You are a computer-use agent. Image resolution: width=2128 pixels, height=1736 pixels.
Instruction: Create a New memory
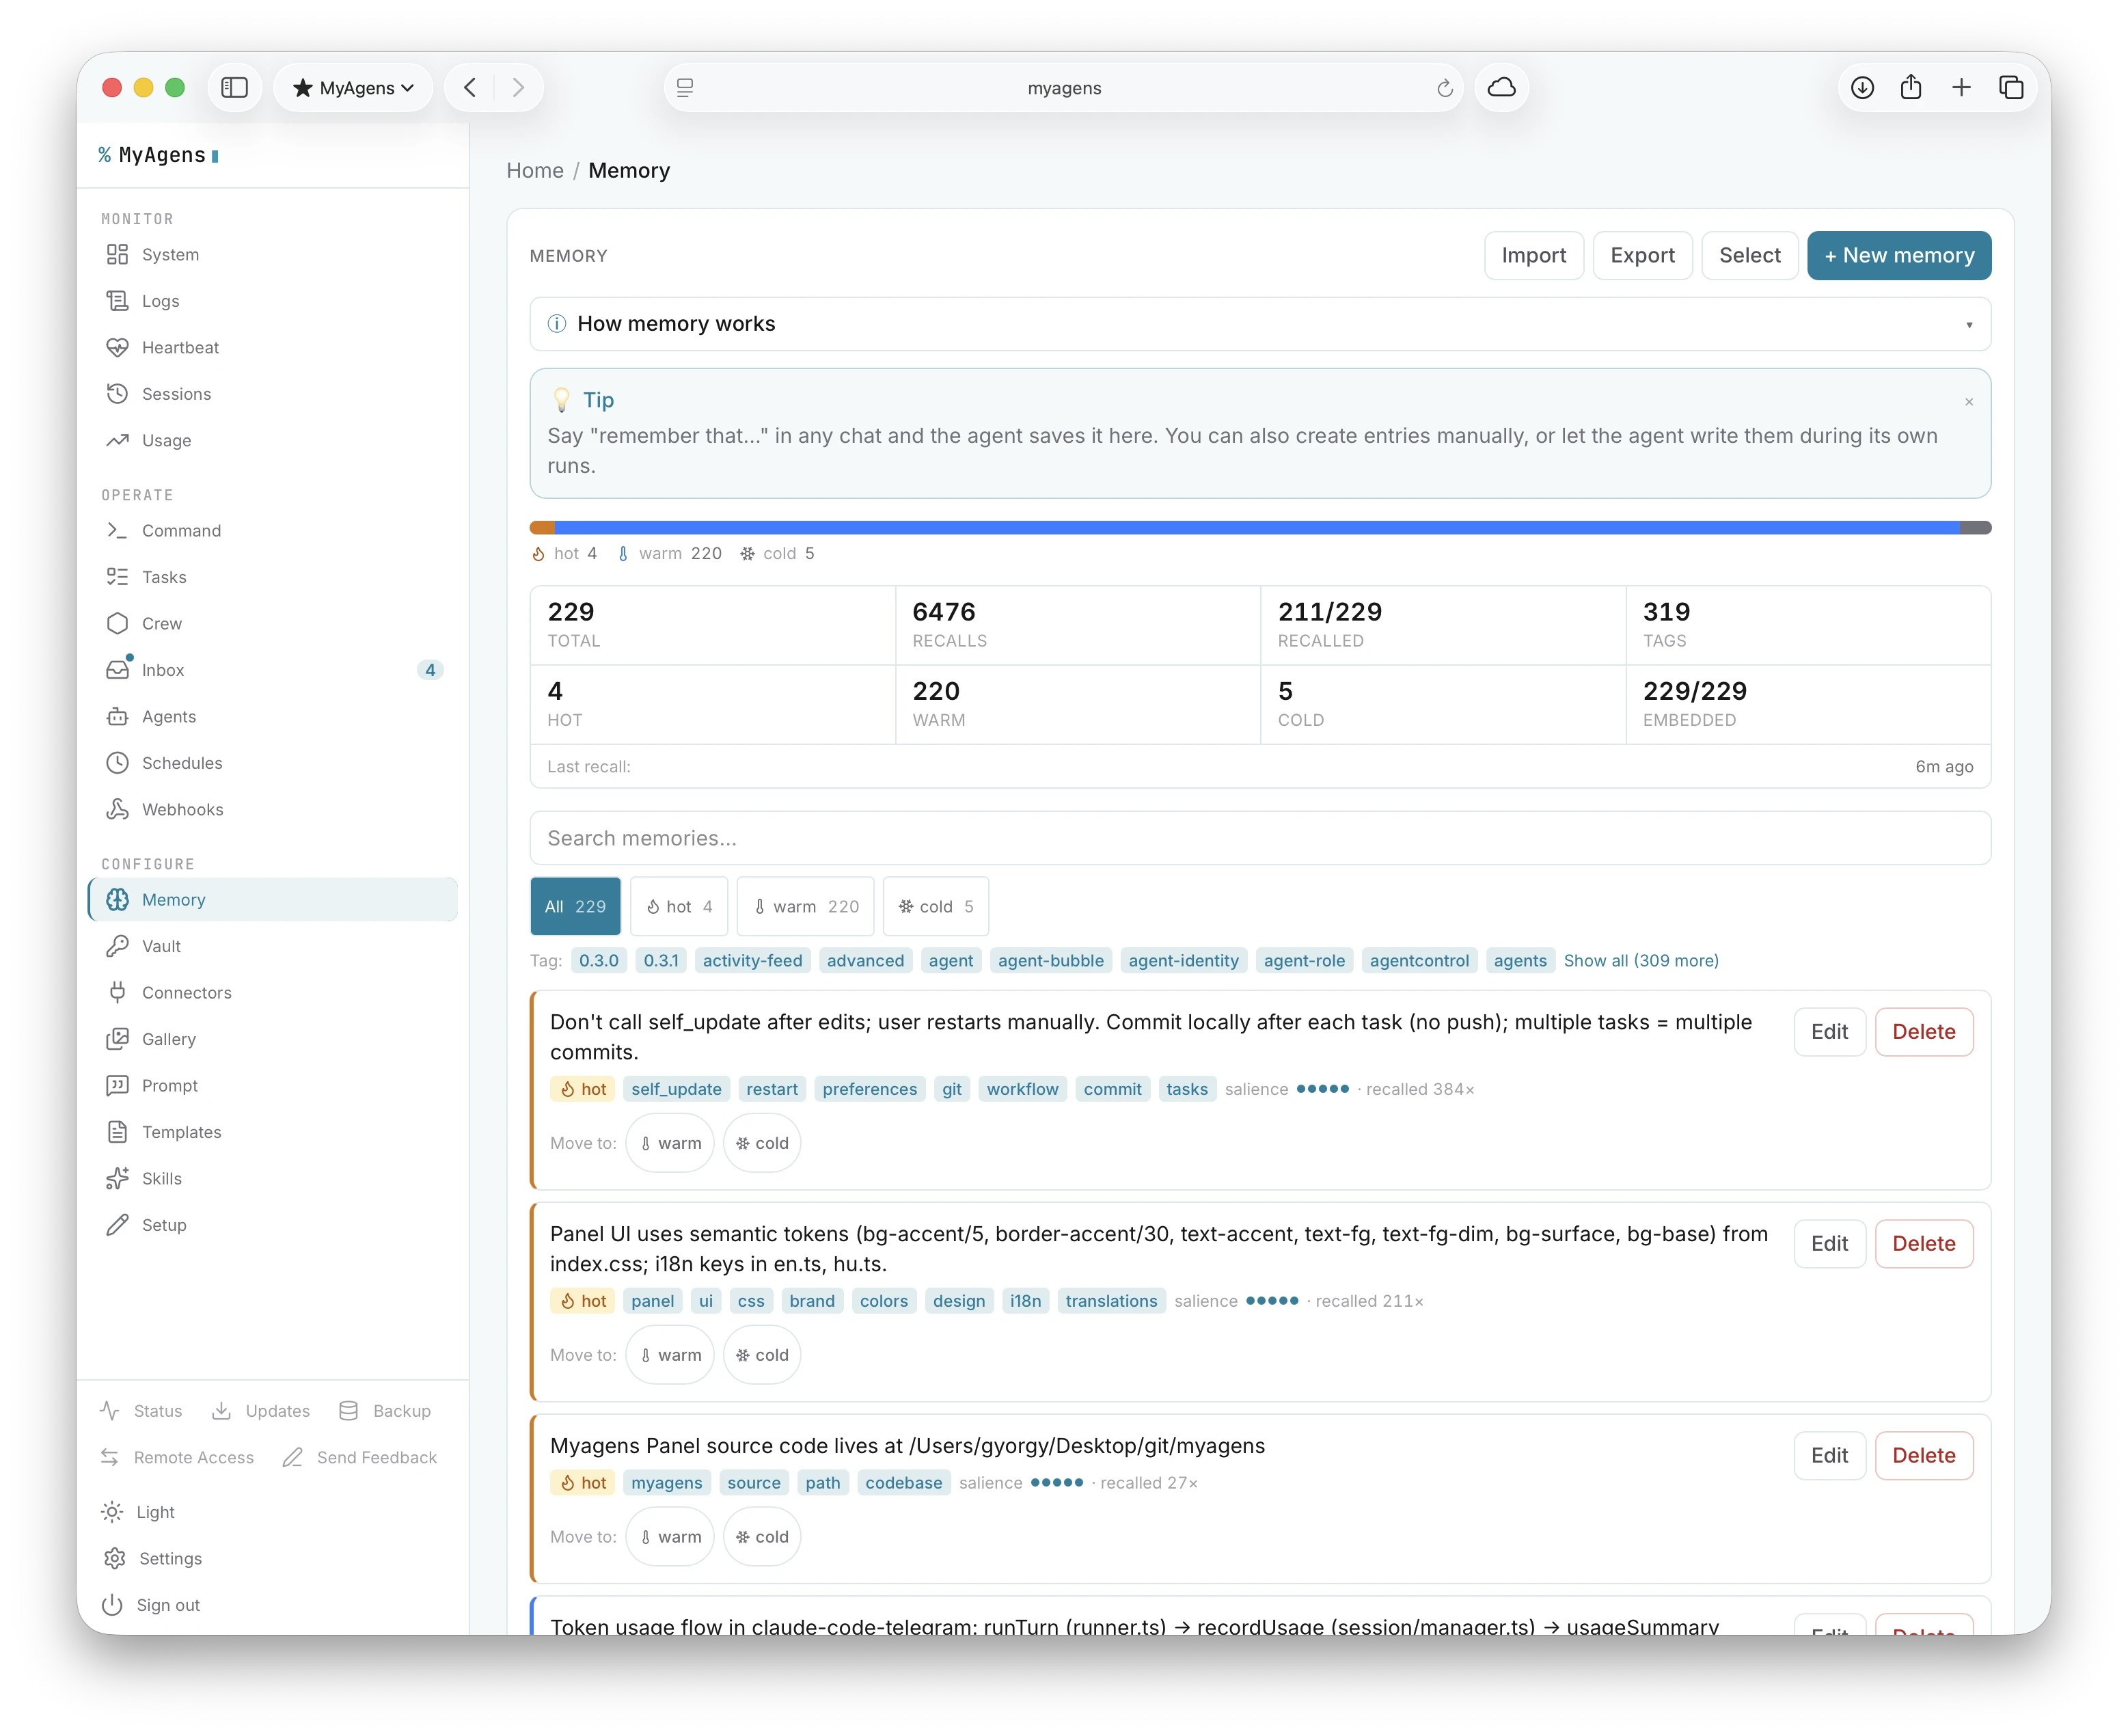tap(1899, 255)
